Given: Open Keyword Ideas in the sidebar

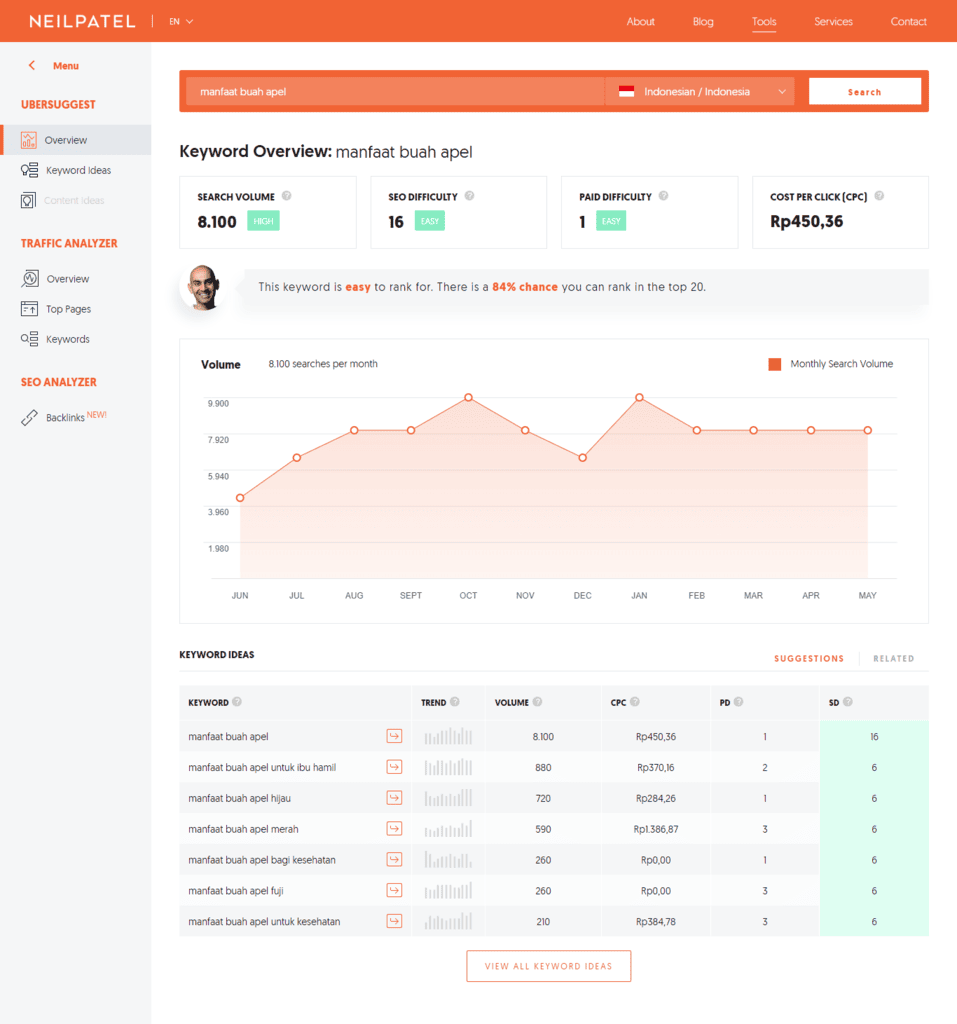Looking at the screenshot, I should pos(78,170).
